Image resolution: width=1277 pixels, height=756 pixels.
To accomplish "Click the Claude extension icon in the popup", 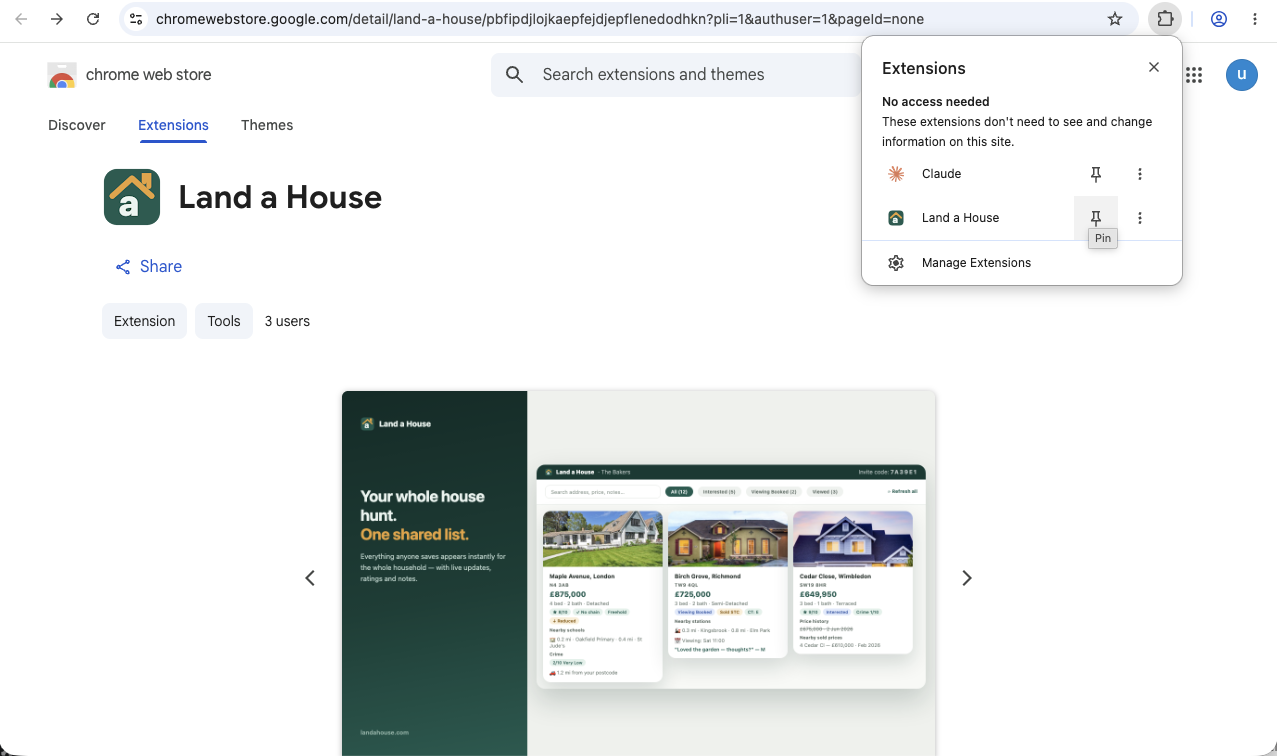I will coord(896,174).
